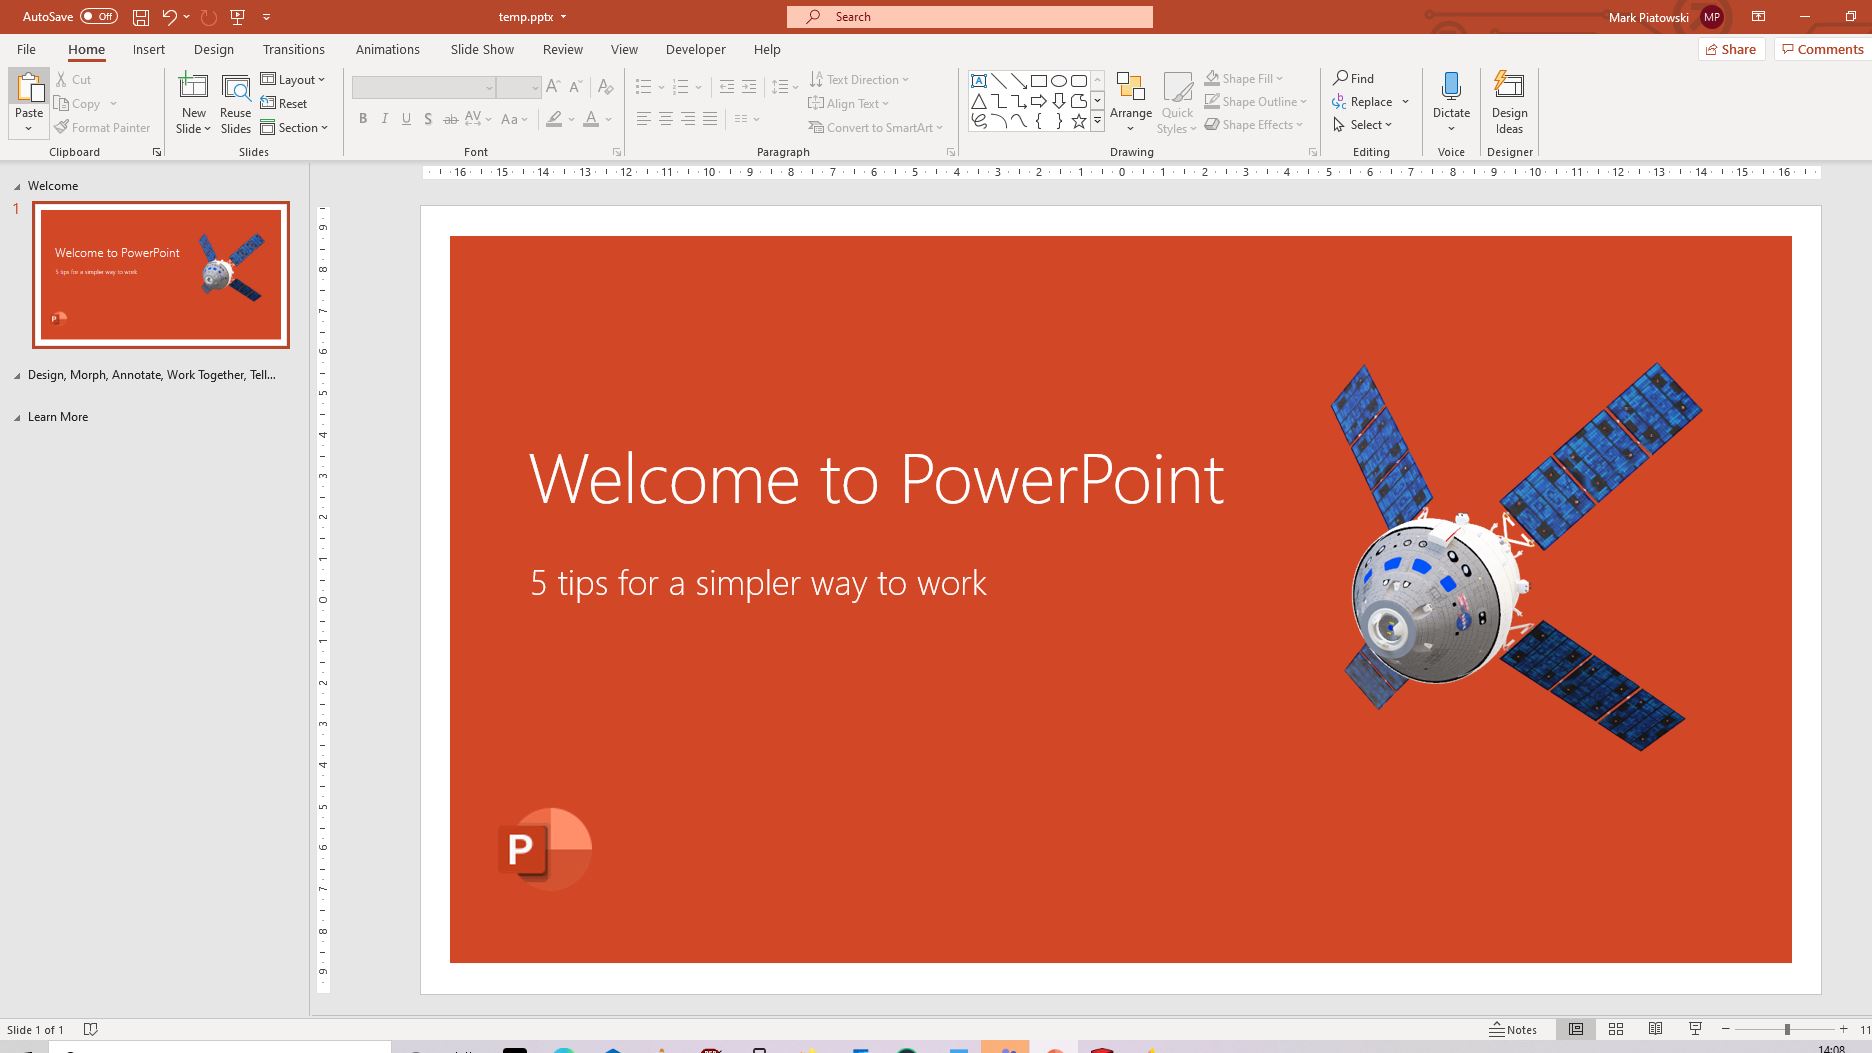This screenshot has width=1872, height=1053.
Task: Toggle text Shadow formatting
Action: point(428,119)
